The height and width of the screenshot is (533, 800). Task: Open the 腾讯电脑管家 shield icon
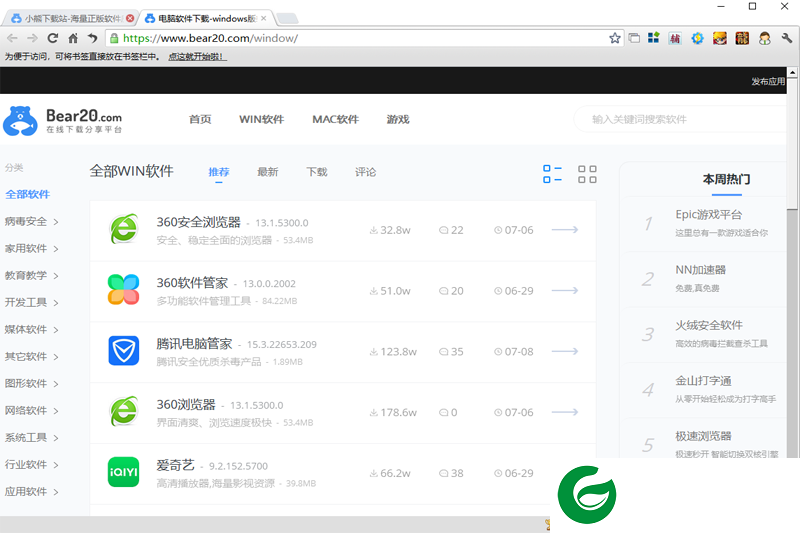[x=123, y=350]
